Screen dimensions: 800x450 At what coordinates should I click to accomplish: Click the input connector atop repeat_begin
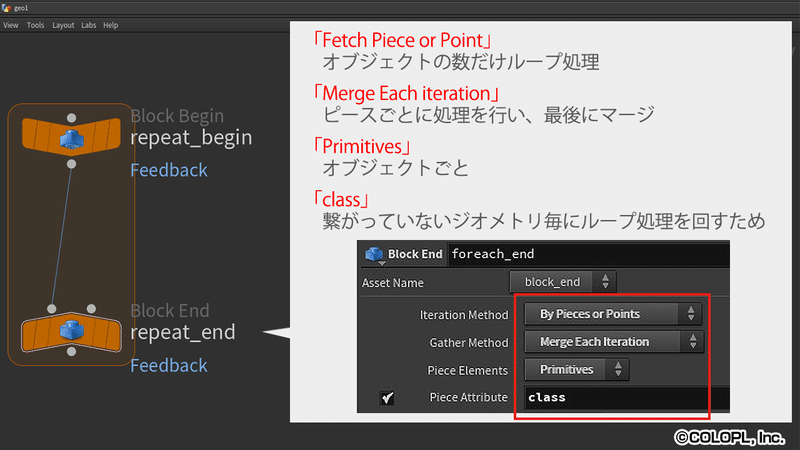coord(71,118)
